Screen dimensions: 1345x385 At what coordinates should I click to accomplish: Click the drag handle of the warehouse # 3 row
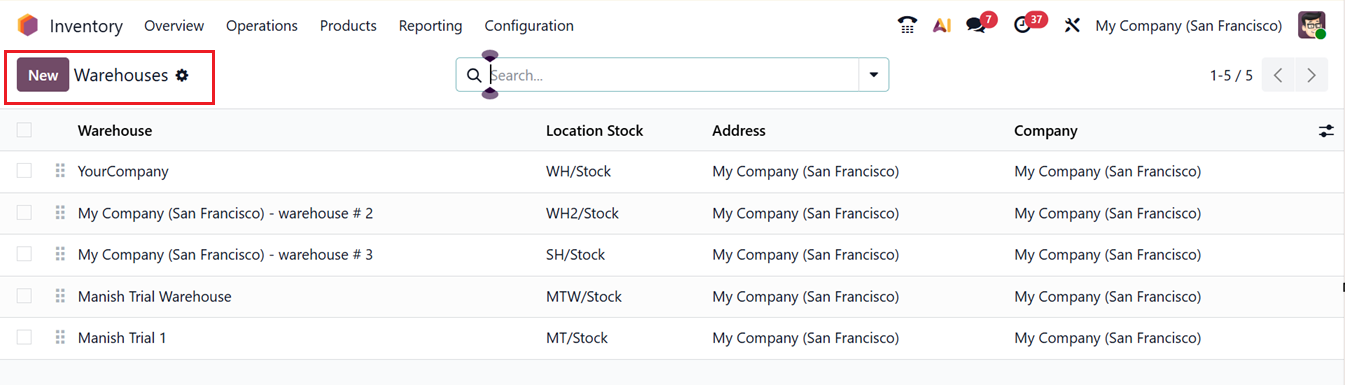tap(60, 255)
